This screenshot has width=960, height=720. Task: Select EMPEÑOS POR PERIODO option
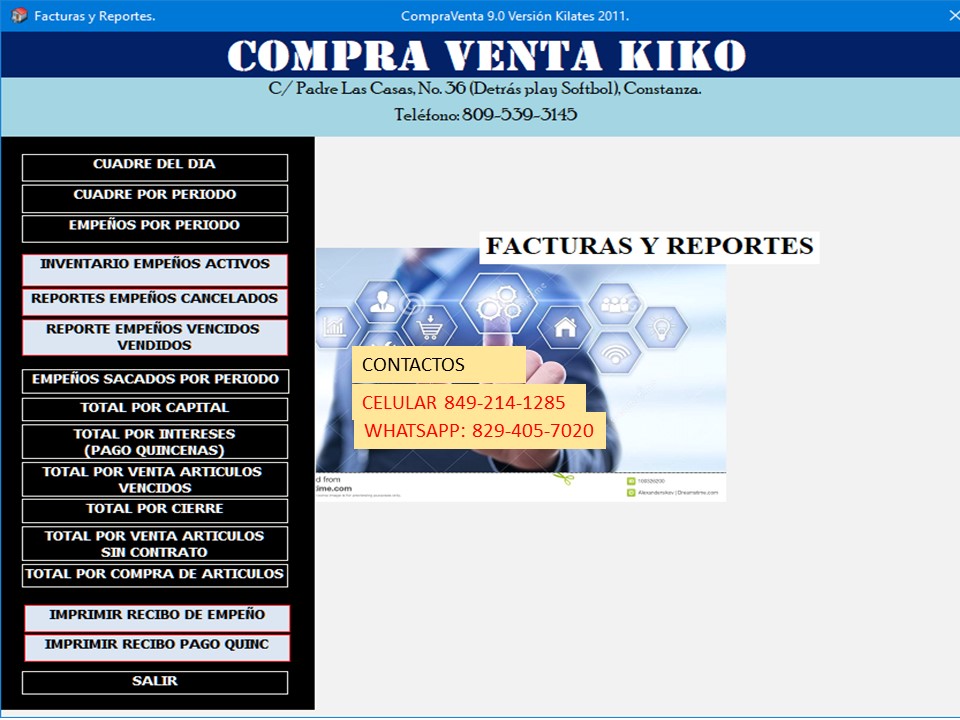click(155, 228)
